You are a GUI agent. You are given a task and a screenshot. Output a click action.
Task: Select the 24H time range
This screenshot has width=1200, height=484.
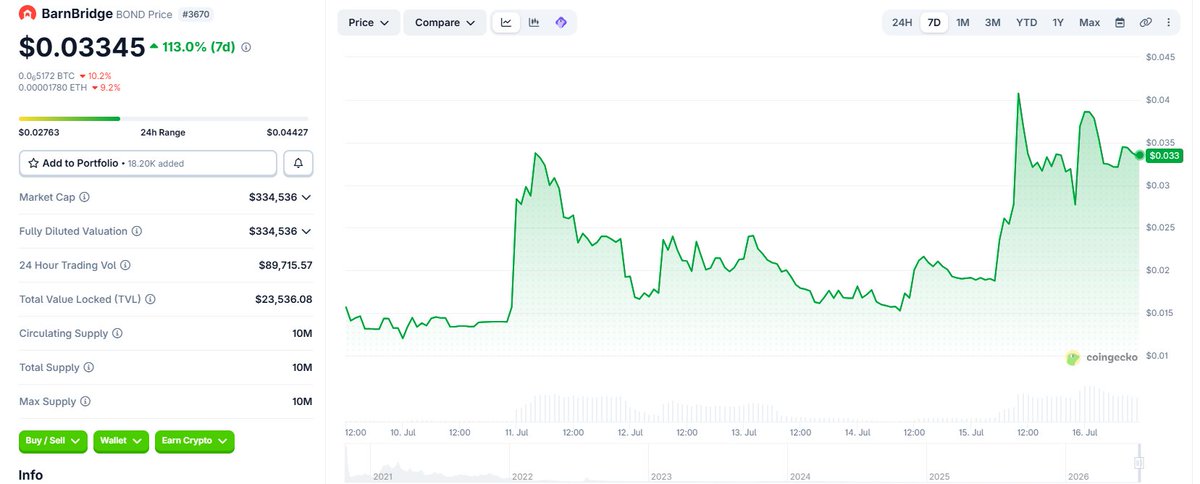point(902,22)
